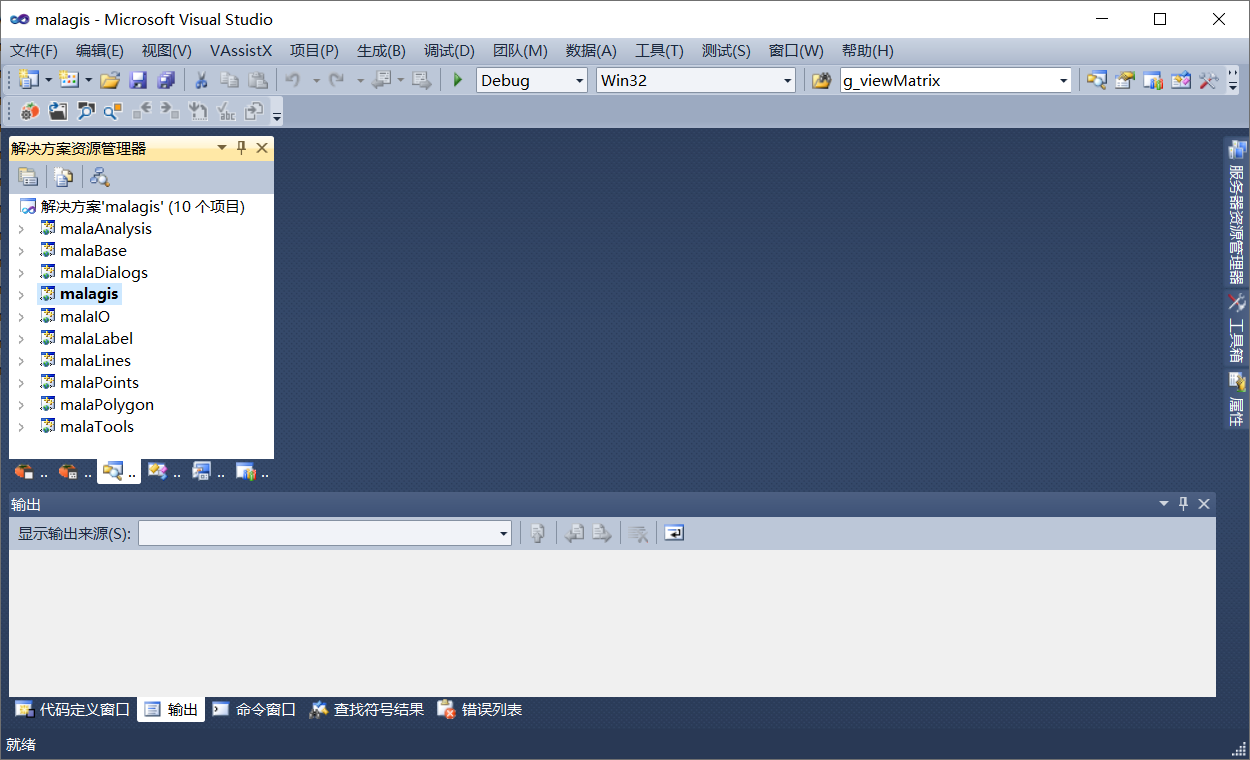This screenshot has height=760, width=1250.
Task: Open the New Project dropdown arrow
Action: click(x=48, y=80)
